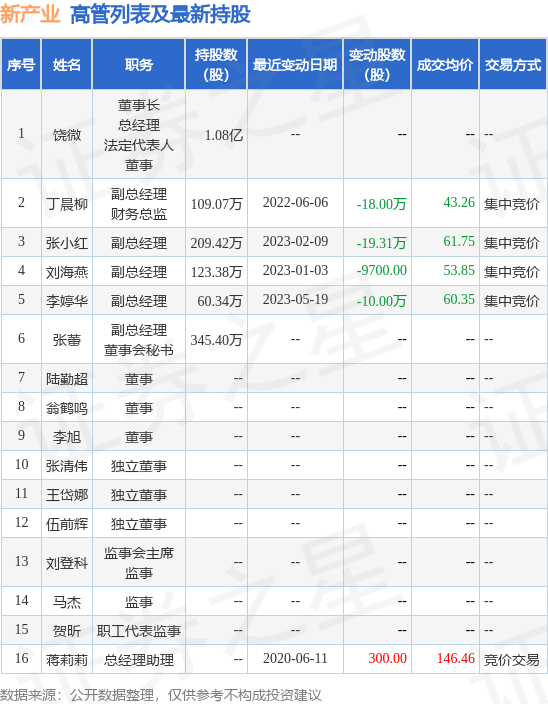Image resolution: width=548 pixels, height=704 pixels.
Task: Select the name 蒋莉莉
Action: tap(67, 660)
